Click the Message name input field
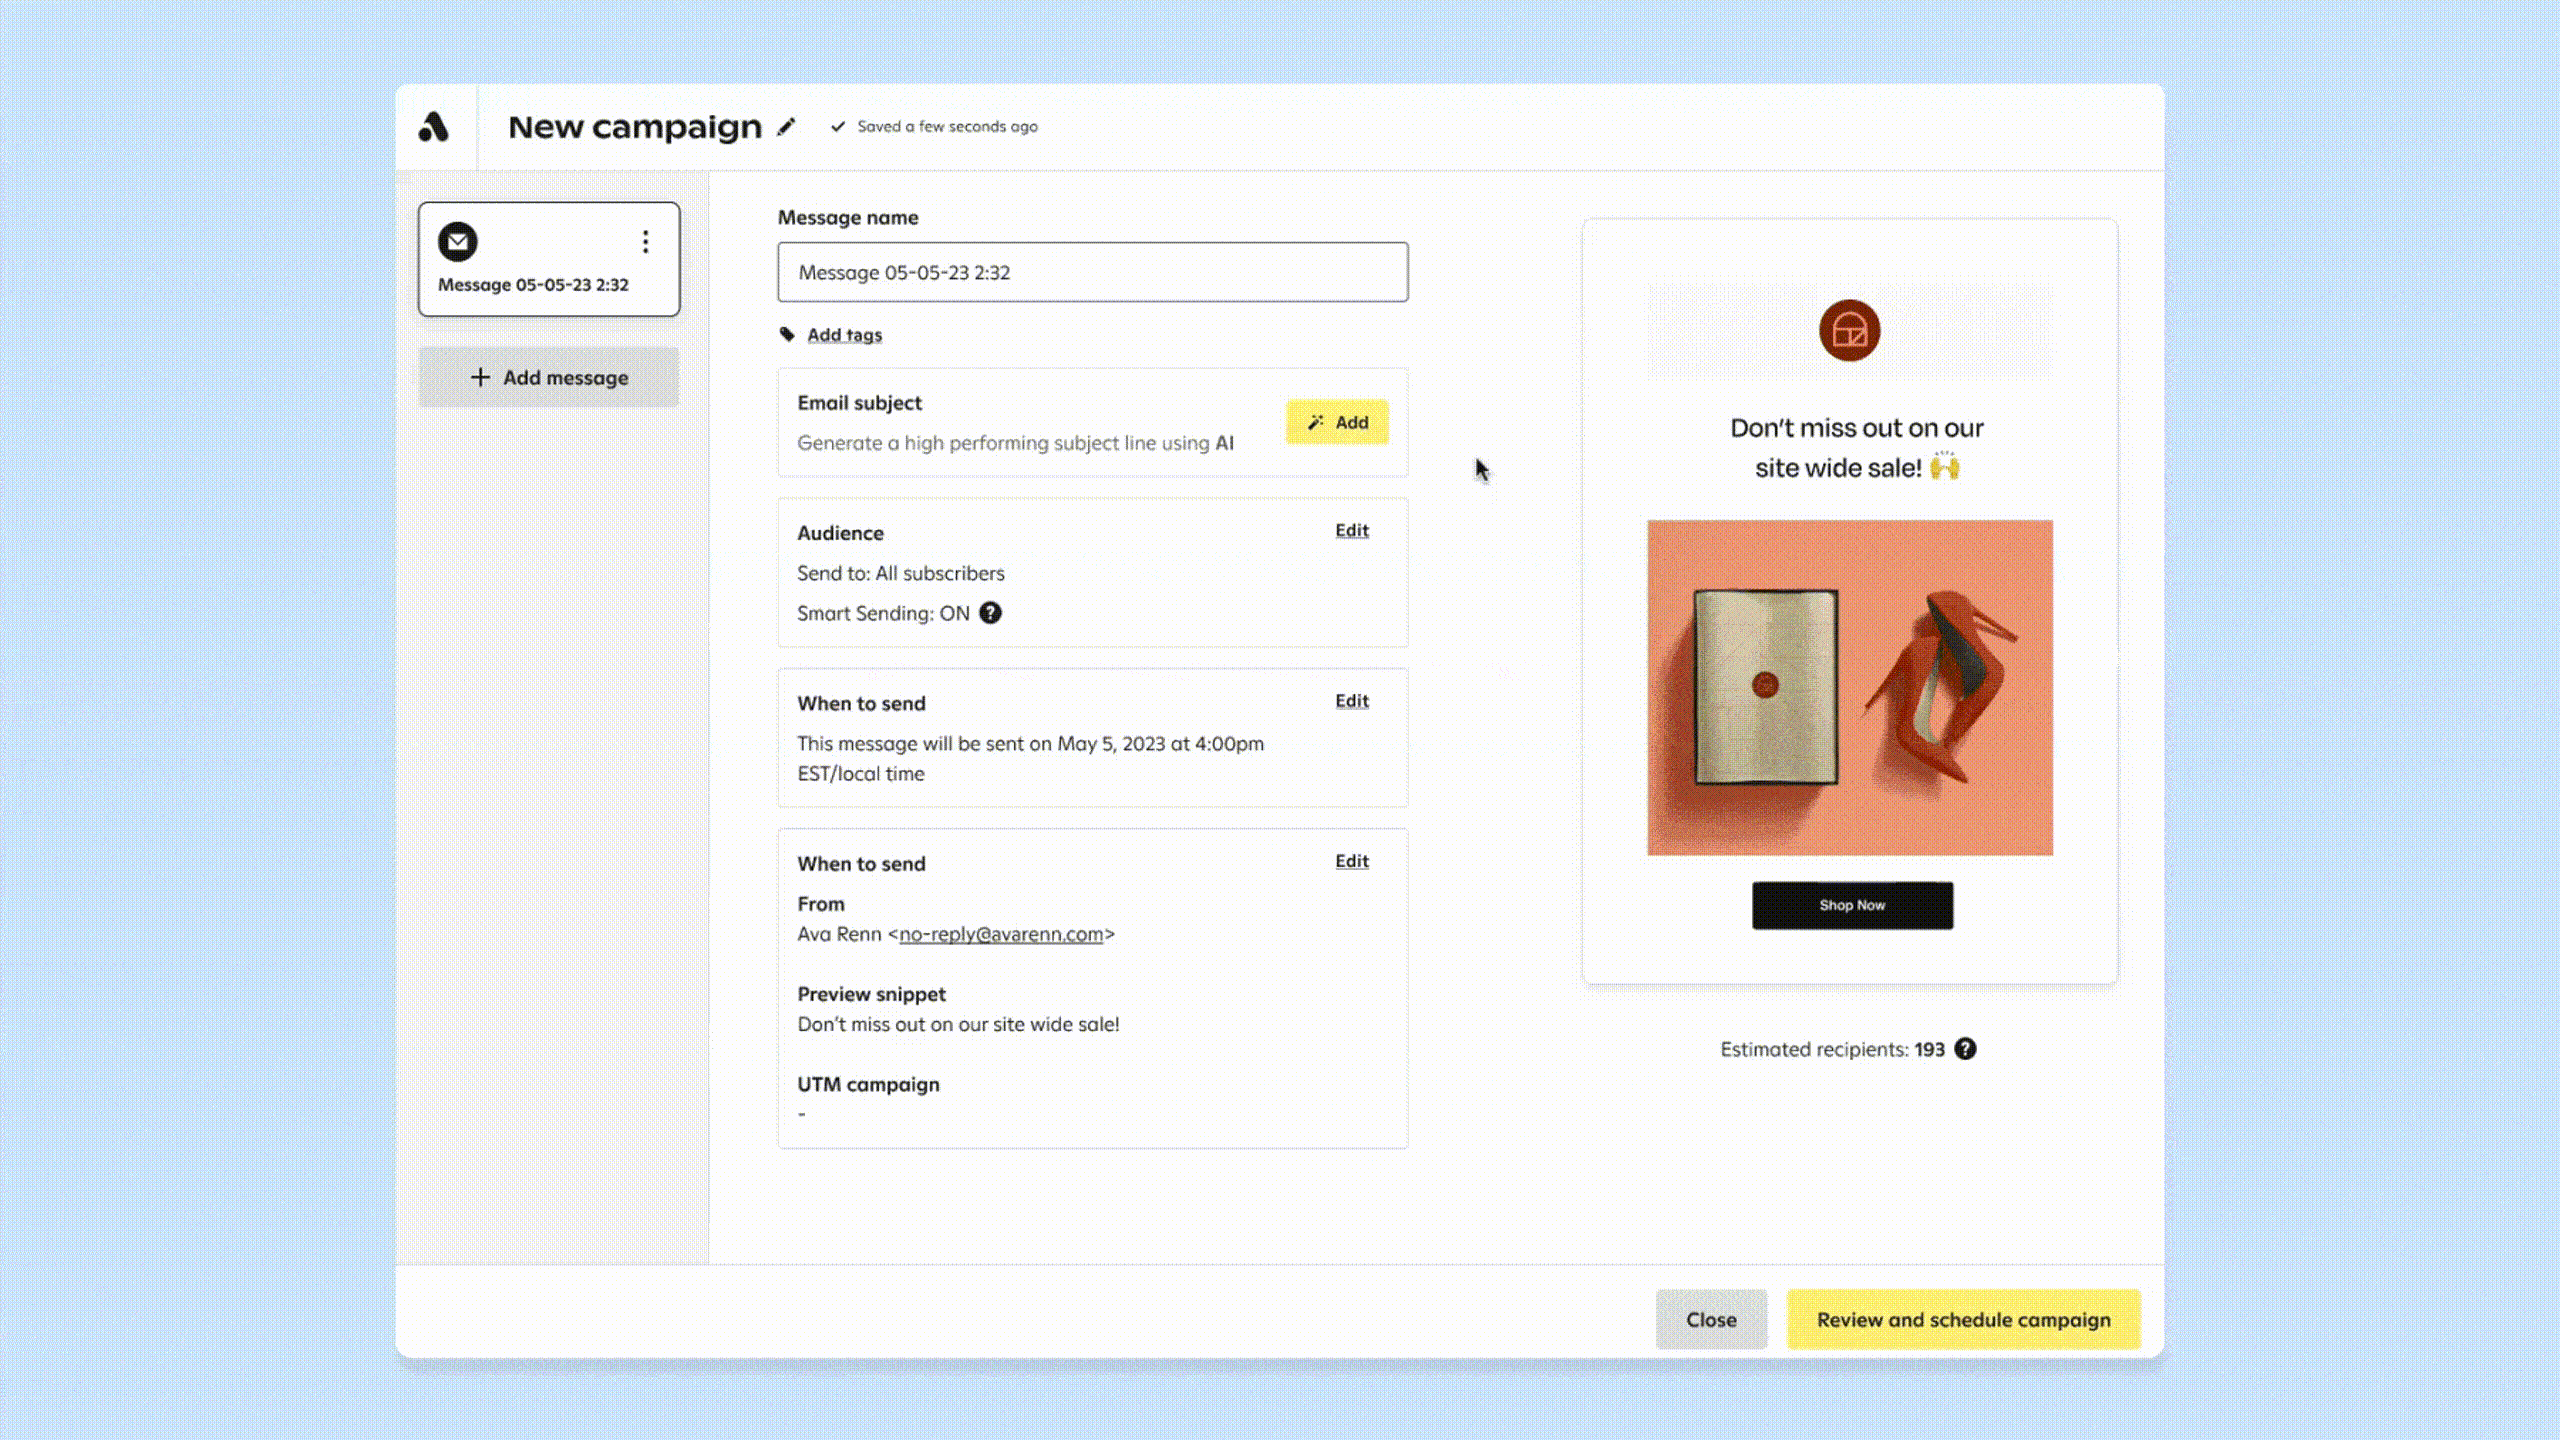The image size is (2560, 1440). (x=1092, y=272)
